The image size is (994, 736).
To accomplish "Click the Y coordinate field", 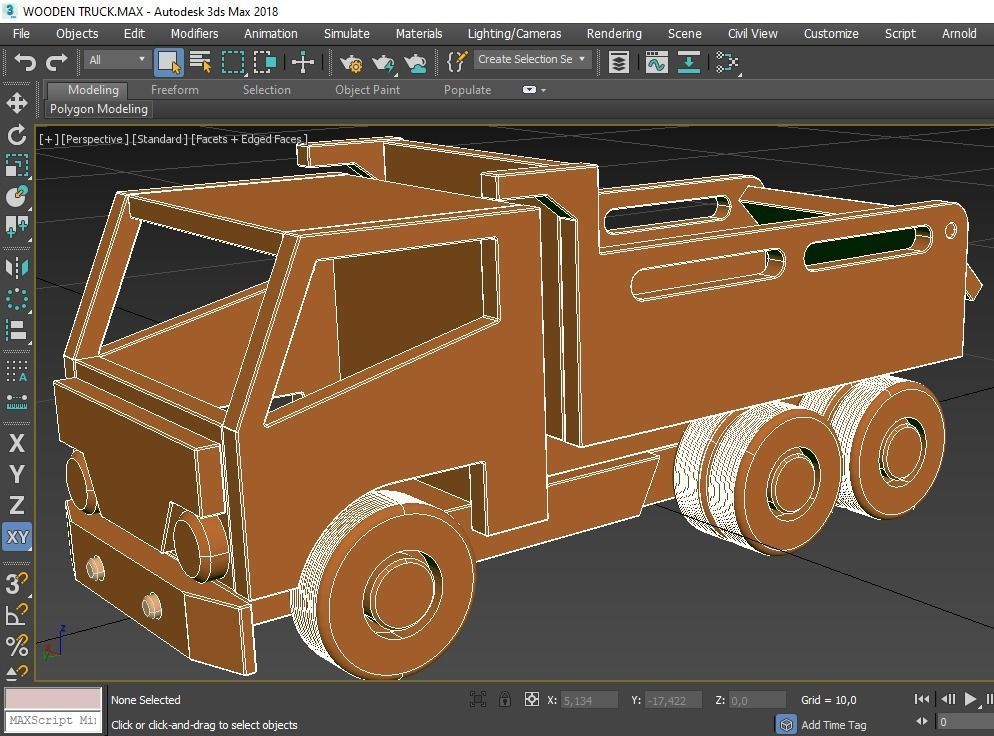I will [673, 700].
